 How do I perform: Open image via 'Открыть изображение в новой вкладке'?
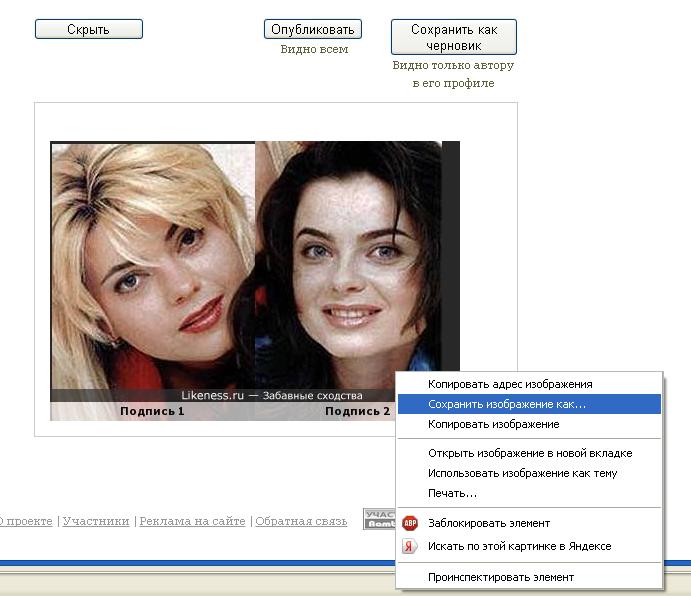[530, 453]
